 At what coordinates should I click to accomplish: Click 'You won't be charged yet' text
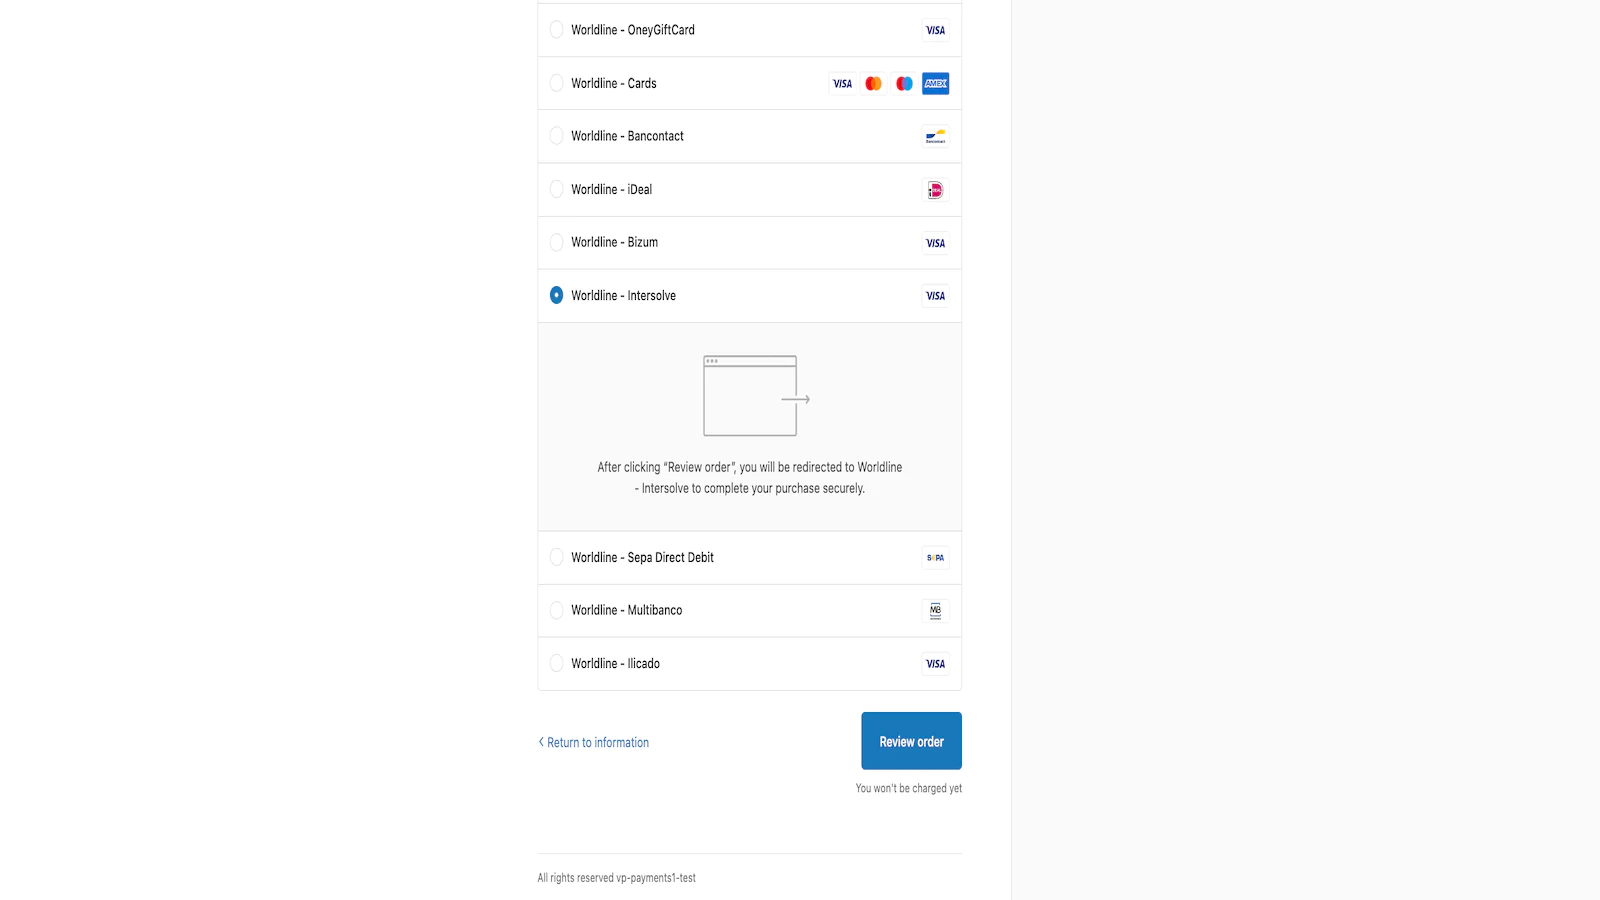point(908,788)
